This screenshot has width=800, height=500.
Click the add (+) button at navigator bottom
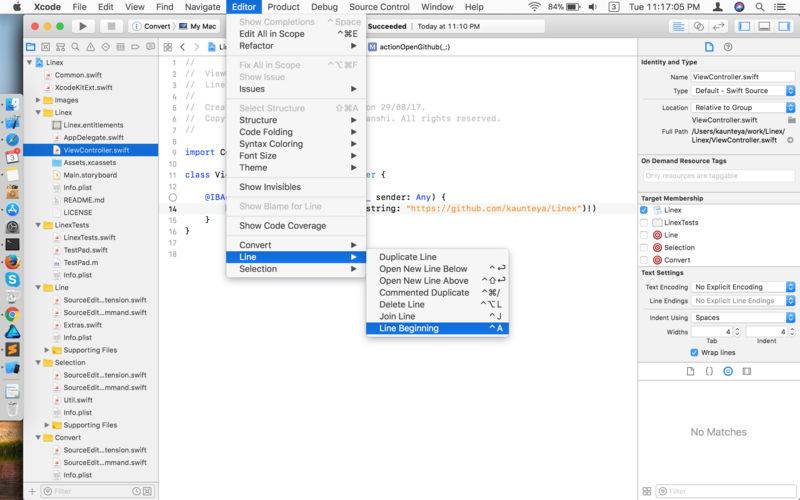[x=32, y=491]
